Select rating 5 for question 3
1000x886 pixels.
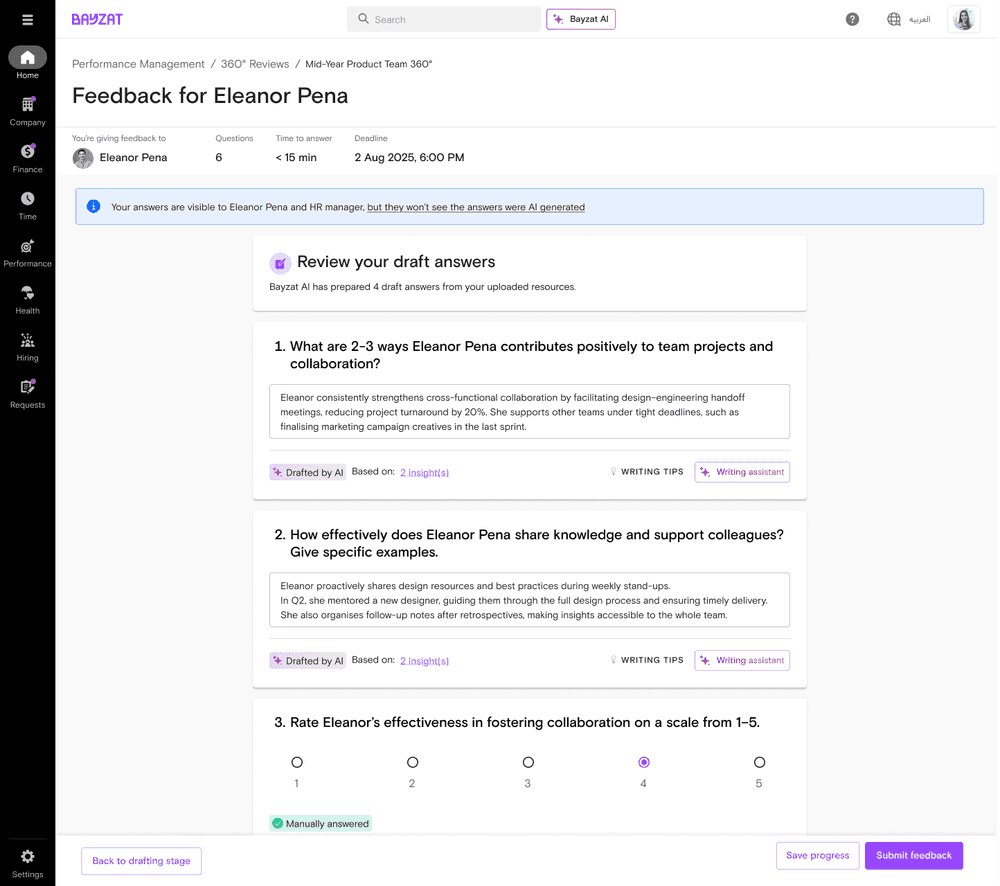tap(759, 761)
